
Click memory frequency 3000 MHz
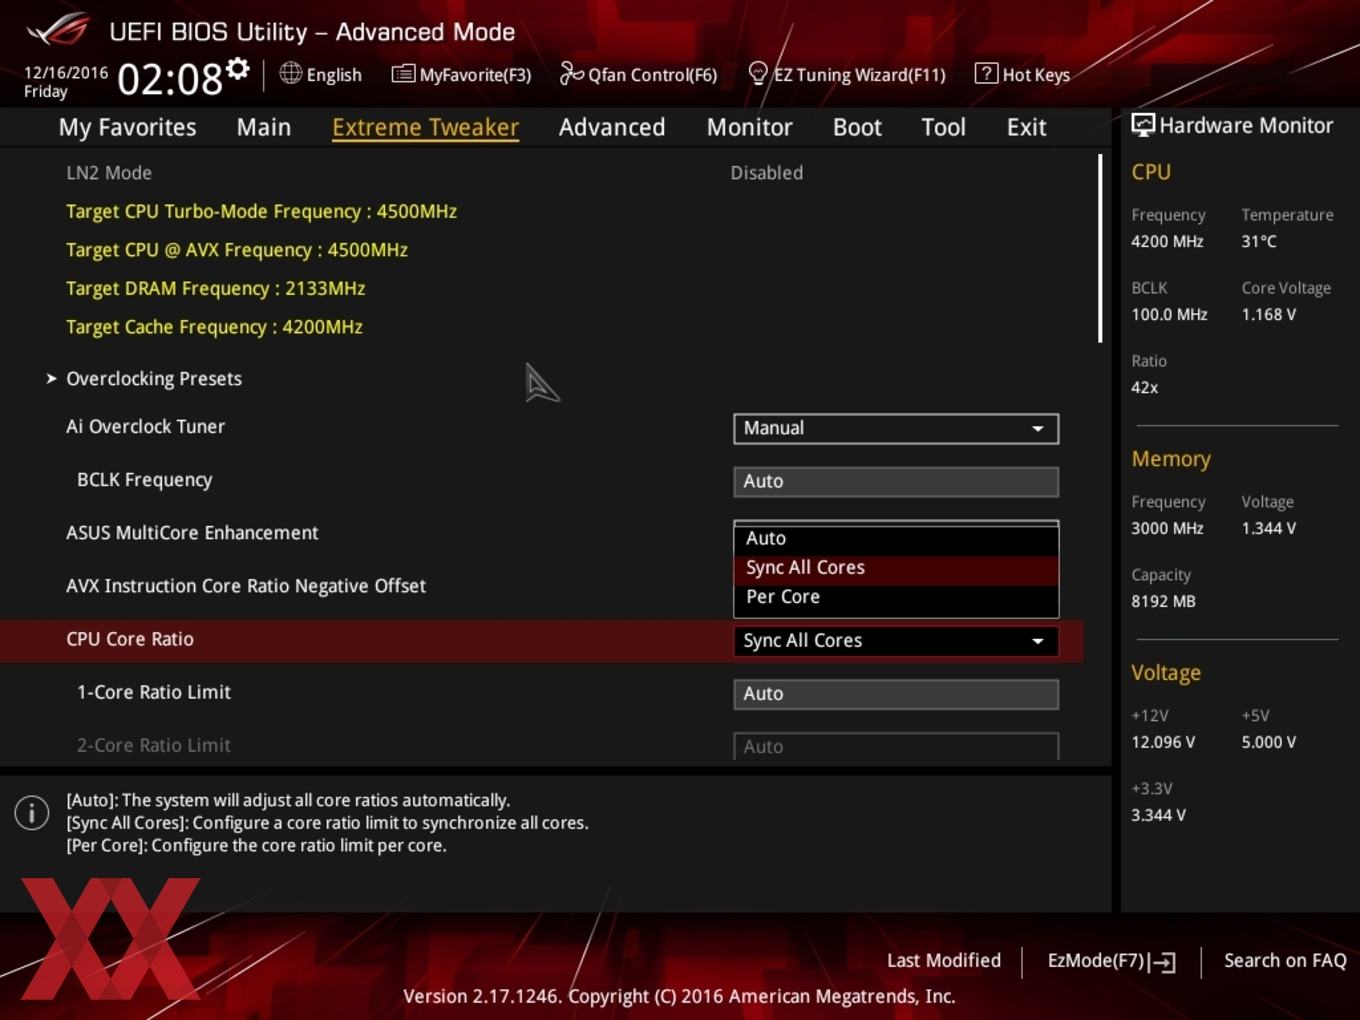pos(1167,528)
